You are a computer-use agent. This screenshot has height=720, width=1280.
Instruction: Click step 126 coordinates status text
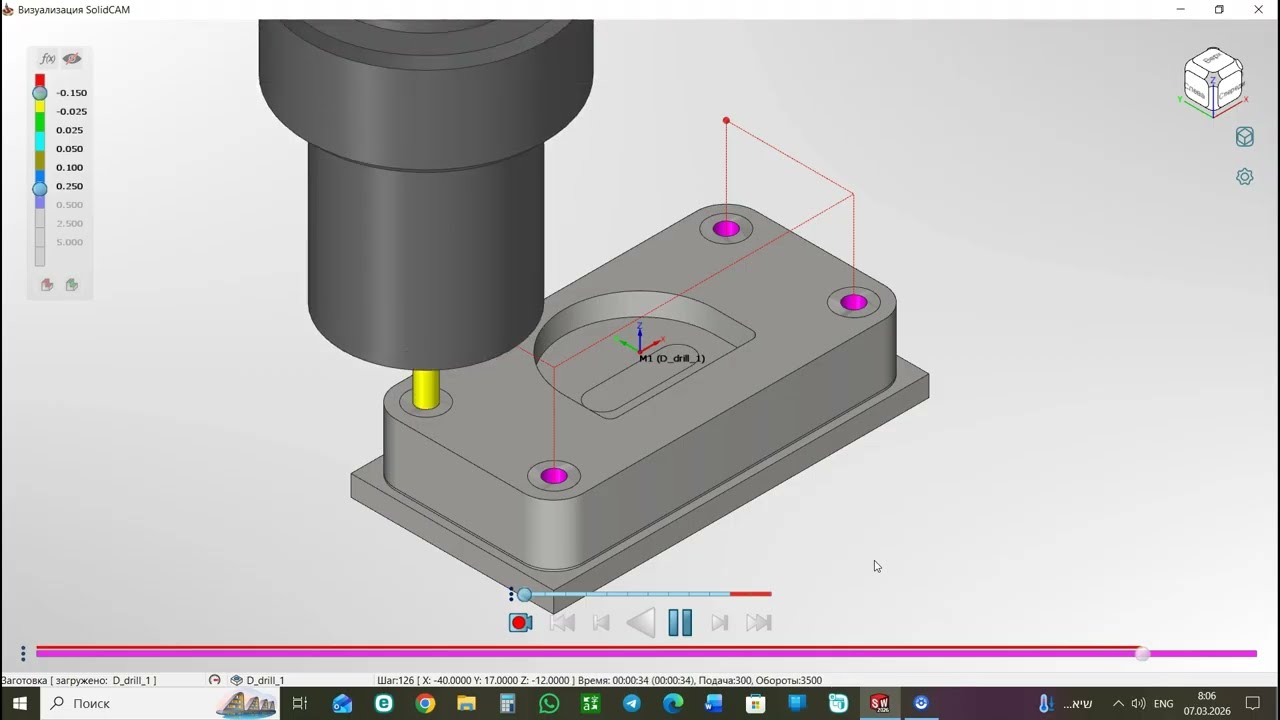tap(474, 680)
